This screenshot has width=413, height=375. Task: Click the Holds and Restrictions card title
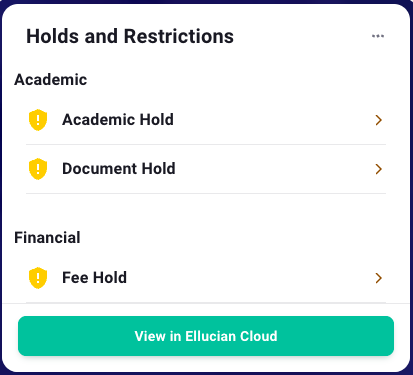tap(130, 36)
